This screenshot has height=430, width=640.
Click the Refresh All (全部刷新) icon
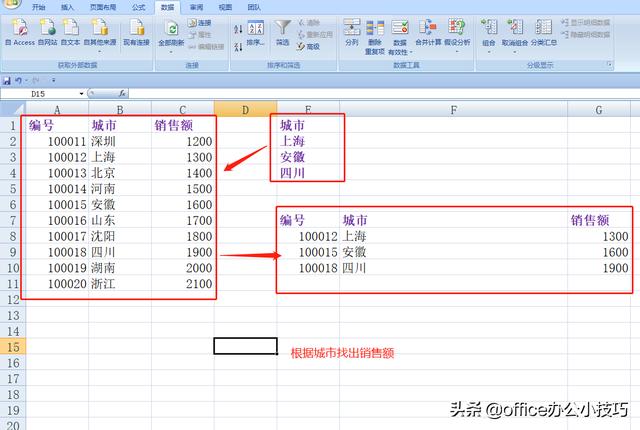tap(171, 29)
